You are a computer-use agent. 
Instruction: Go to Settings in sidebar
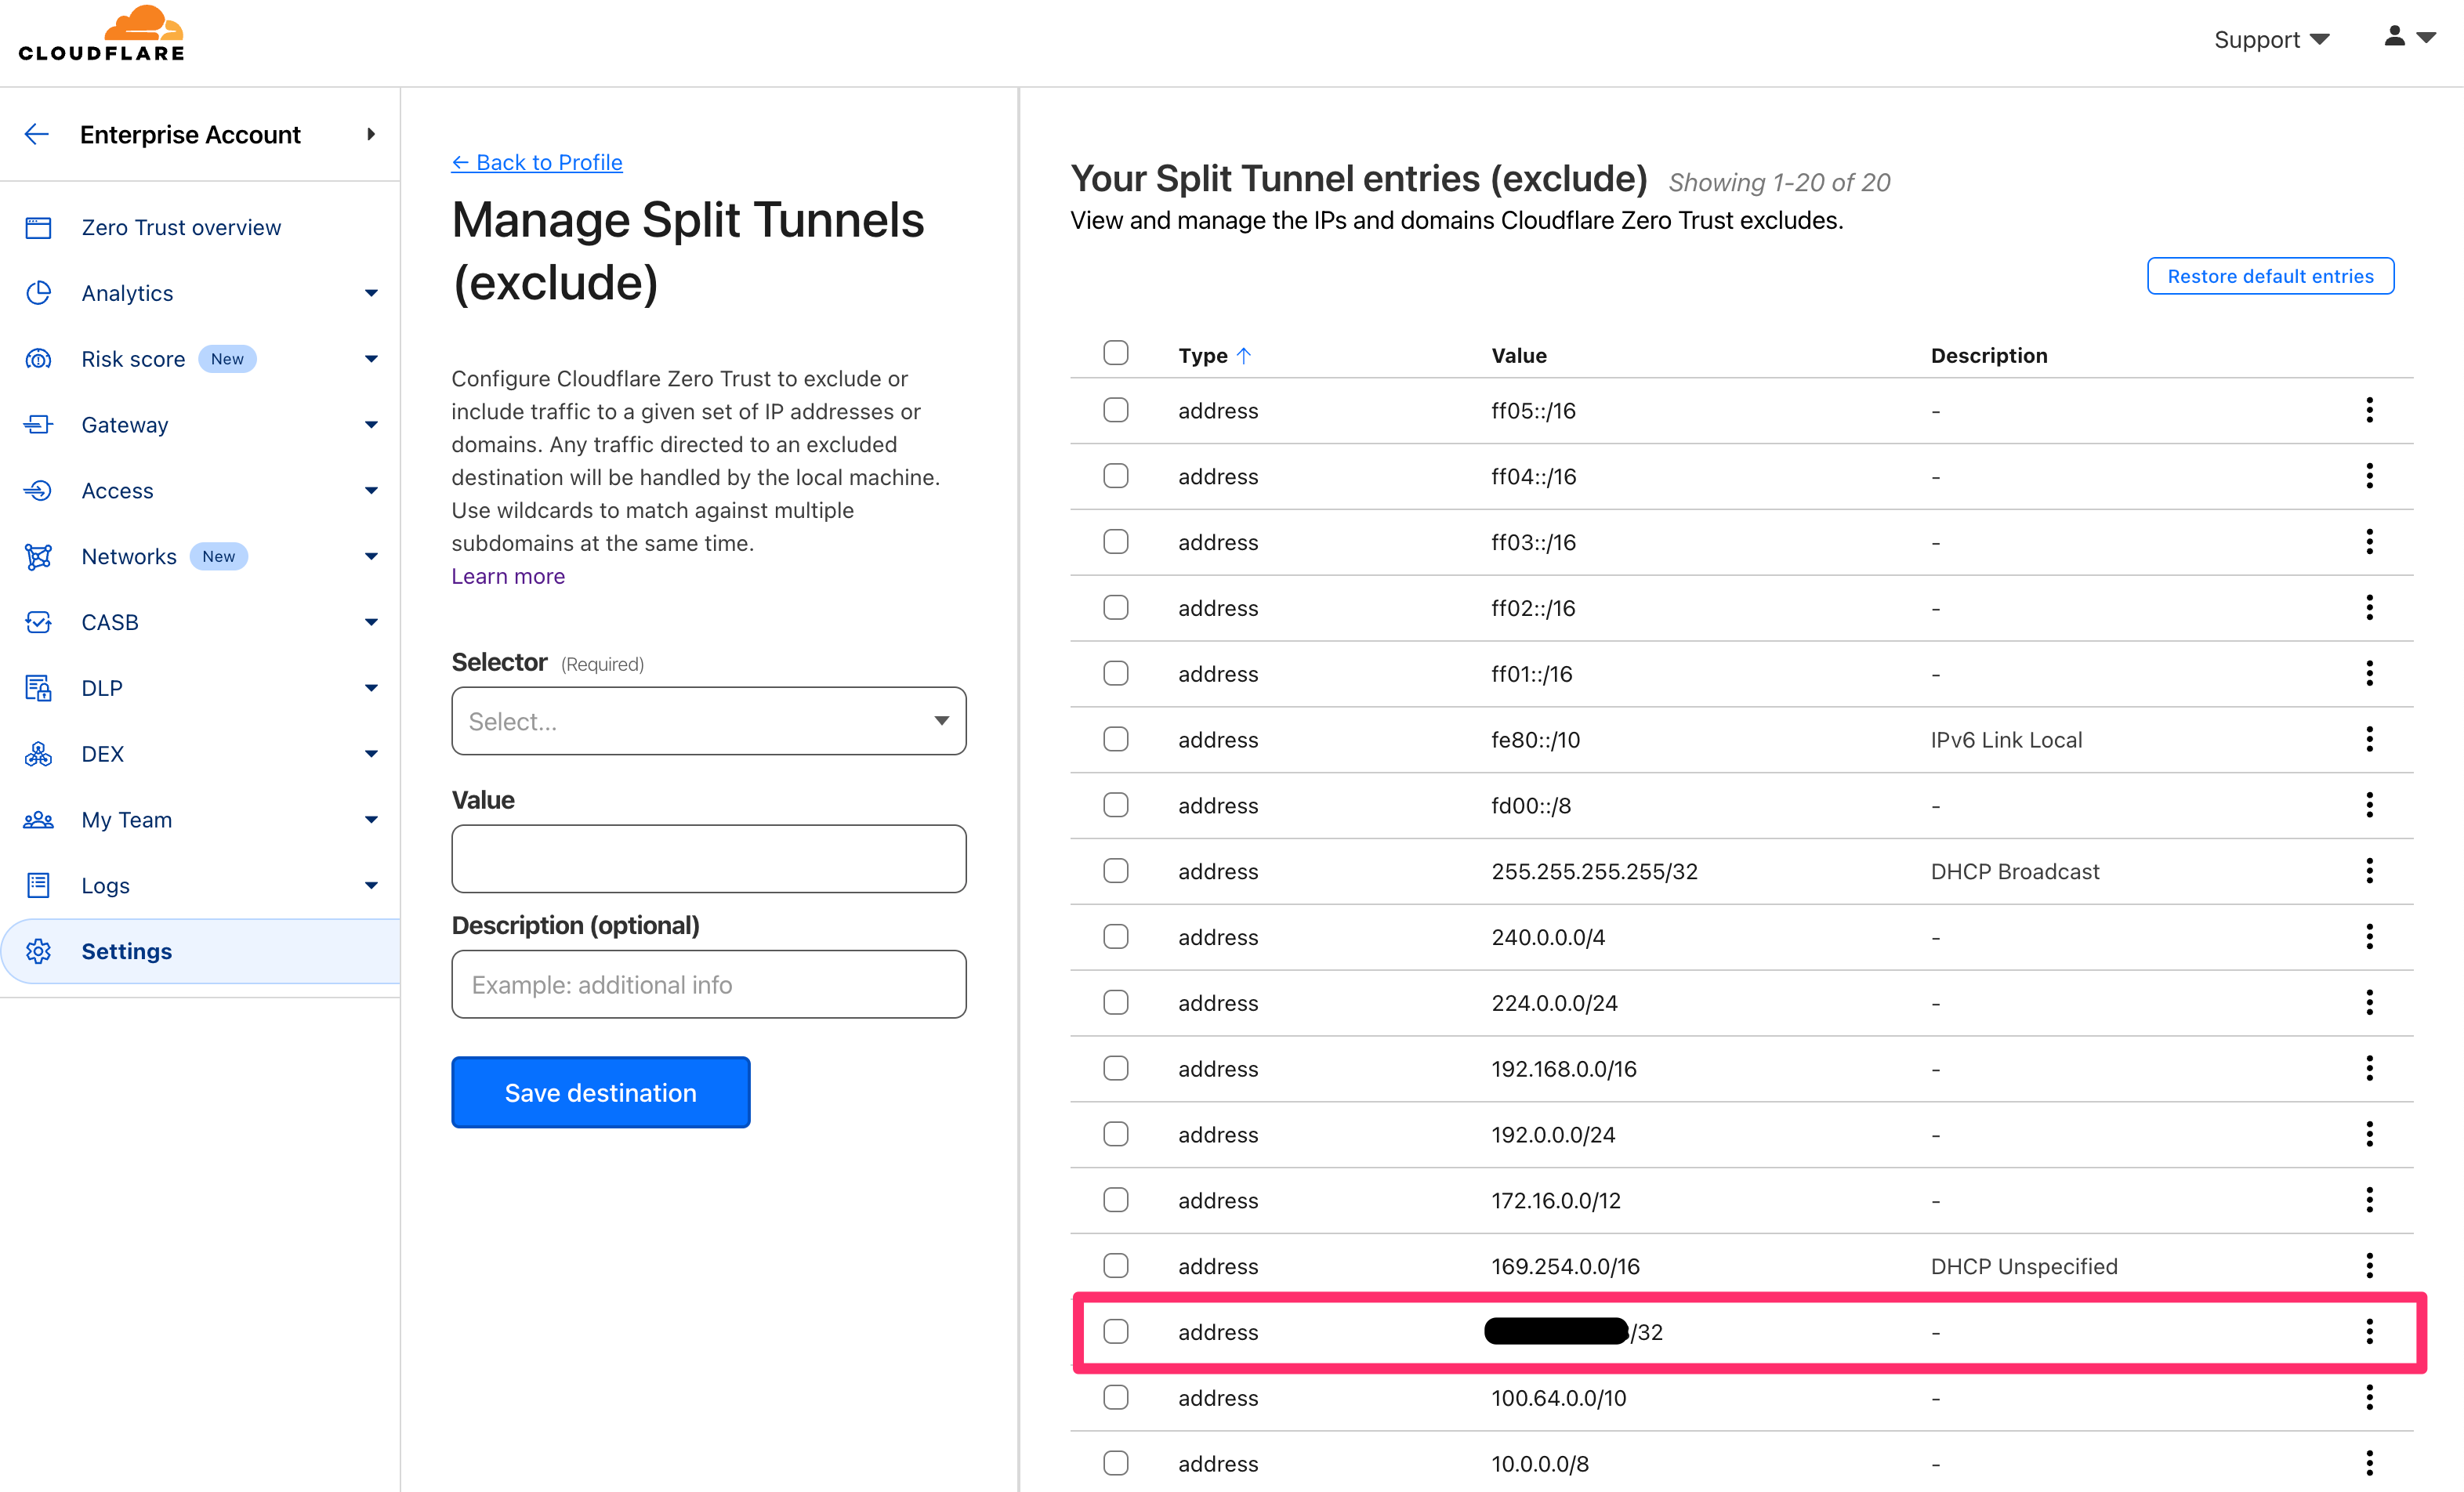click(127, 951)
